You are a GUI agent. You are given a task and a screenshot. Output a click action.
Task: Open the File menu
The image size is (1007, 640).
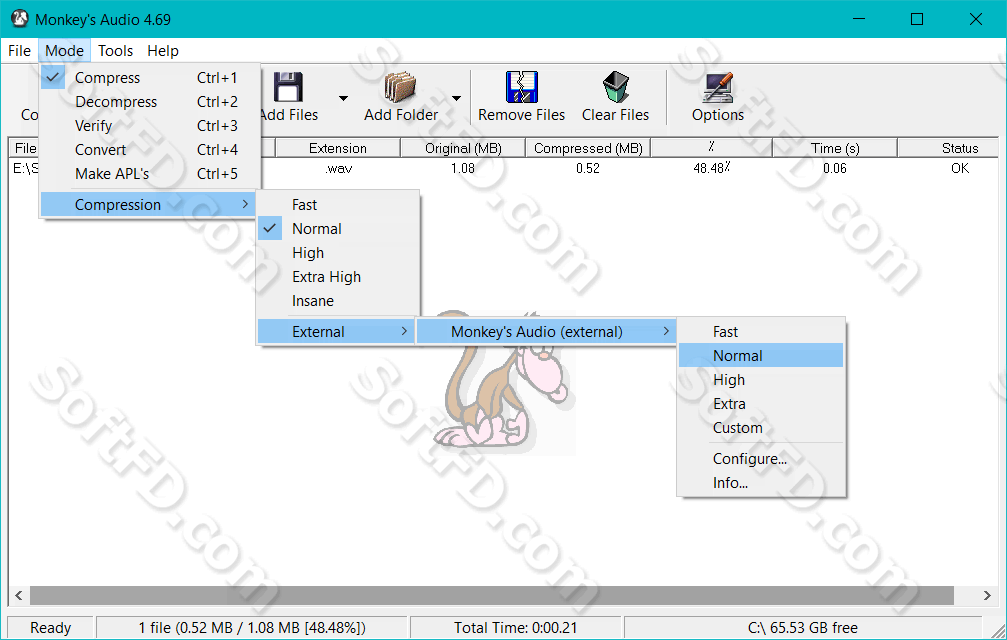(x=19, y=51)
